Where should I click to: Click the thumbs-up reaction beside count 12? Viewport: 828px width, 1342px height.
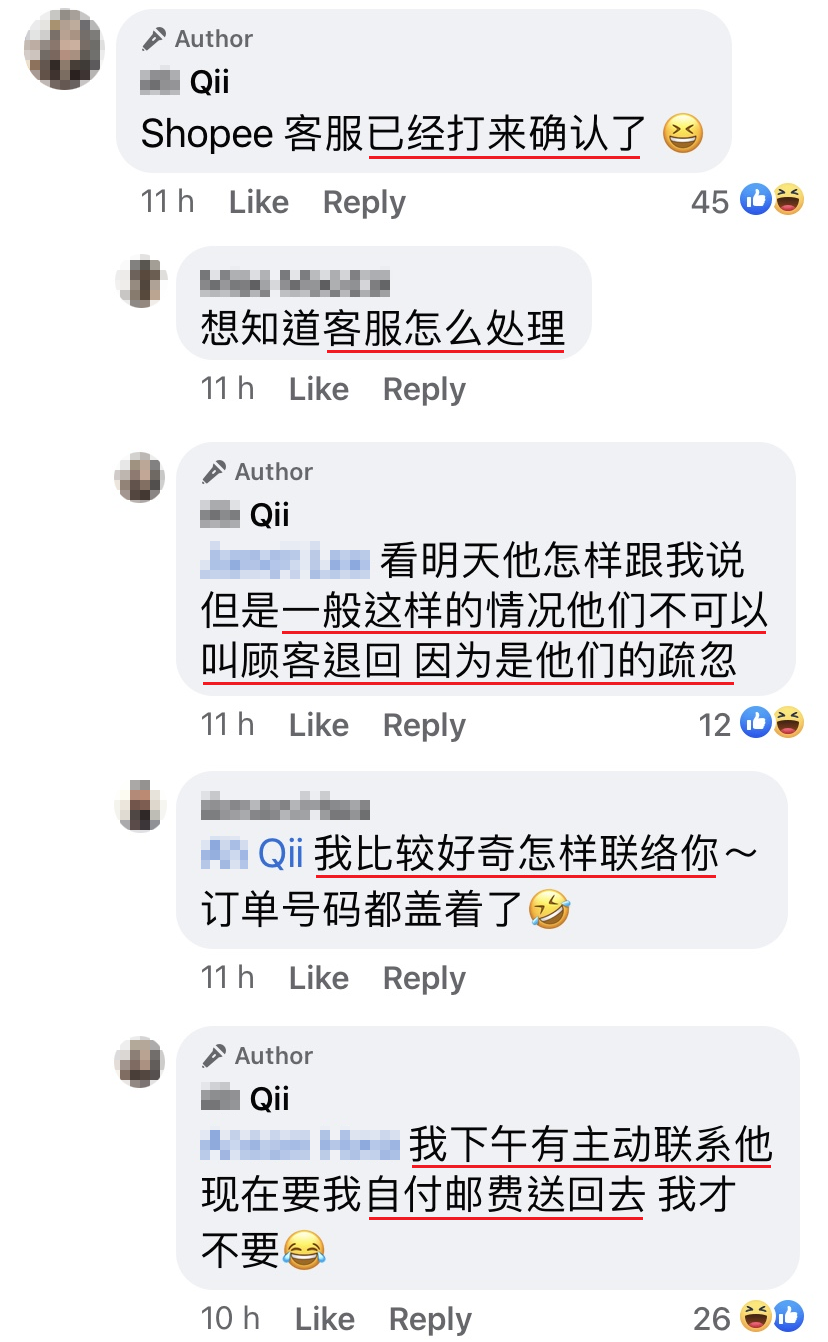click(x=756, y=722)
